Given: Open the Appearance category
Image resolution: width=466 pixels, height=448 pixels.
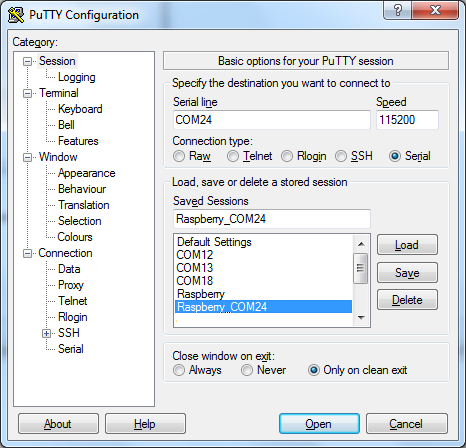Looking at the screenshot, I should pyautogui.click(x=86, y=173).
